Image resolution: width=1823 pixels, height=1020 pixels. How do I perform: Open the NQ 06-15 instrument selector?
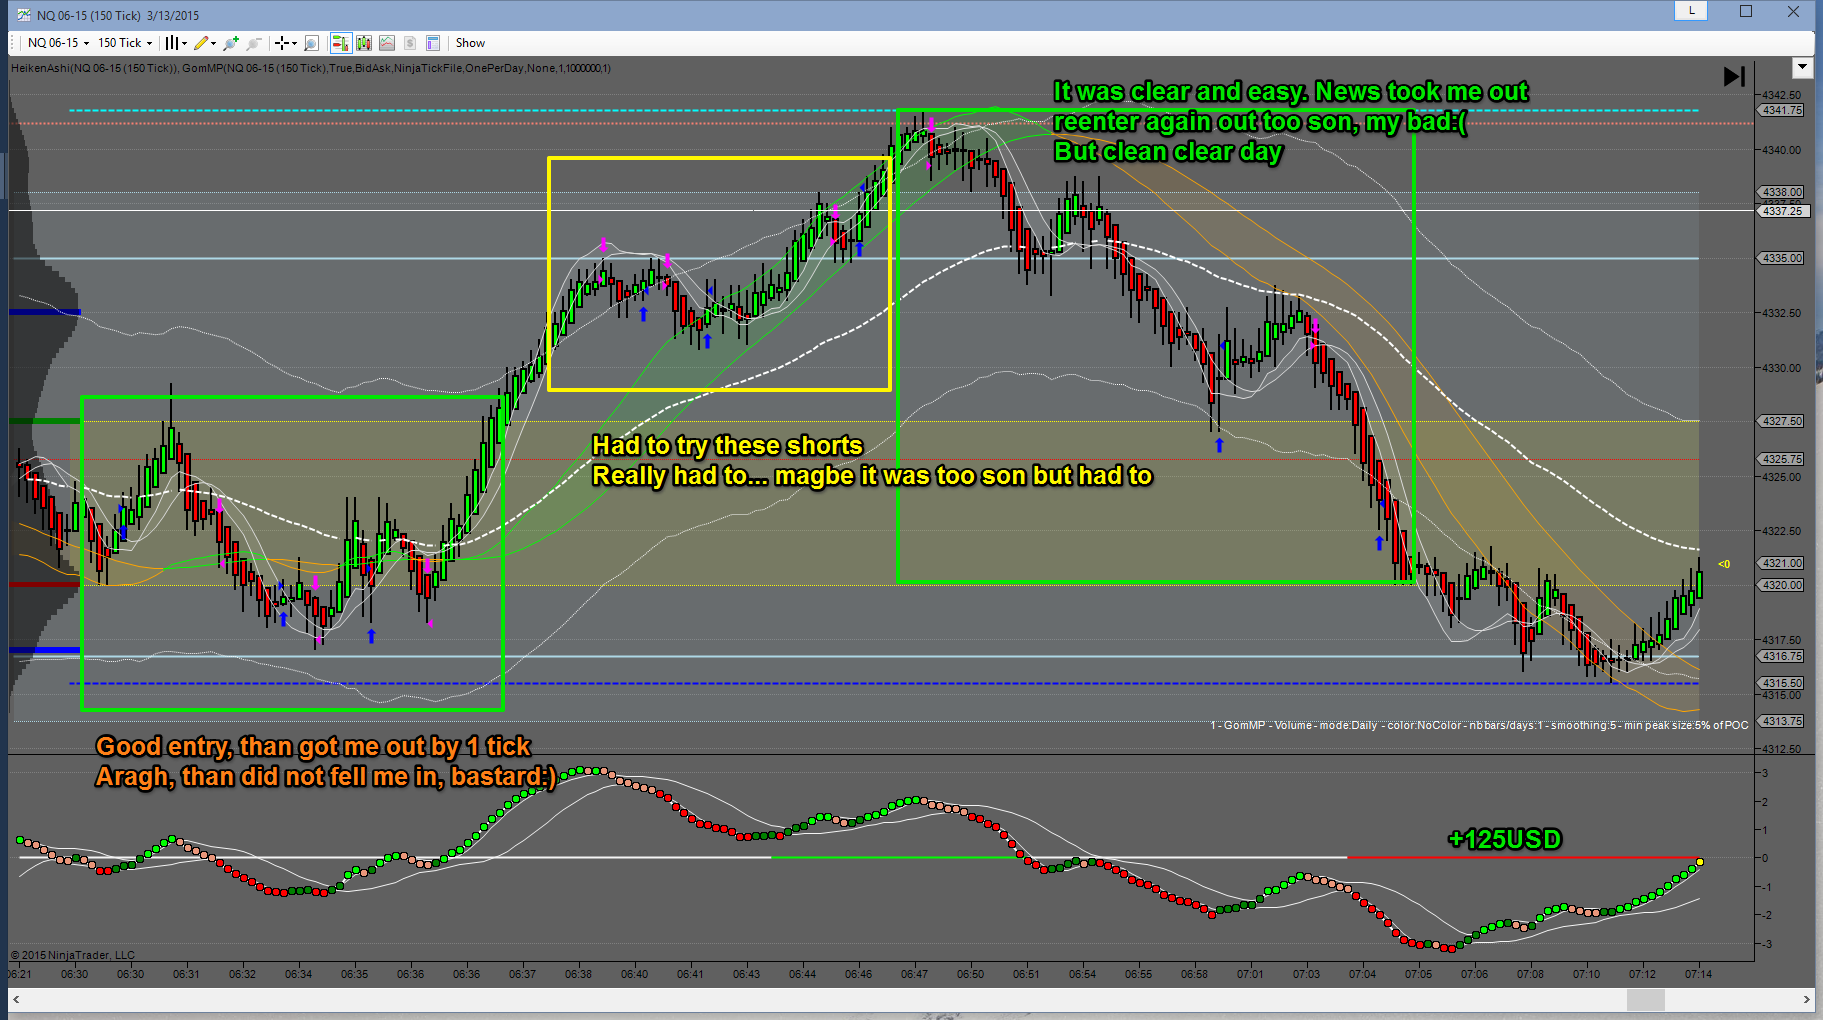58,43
